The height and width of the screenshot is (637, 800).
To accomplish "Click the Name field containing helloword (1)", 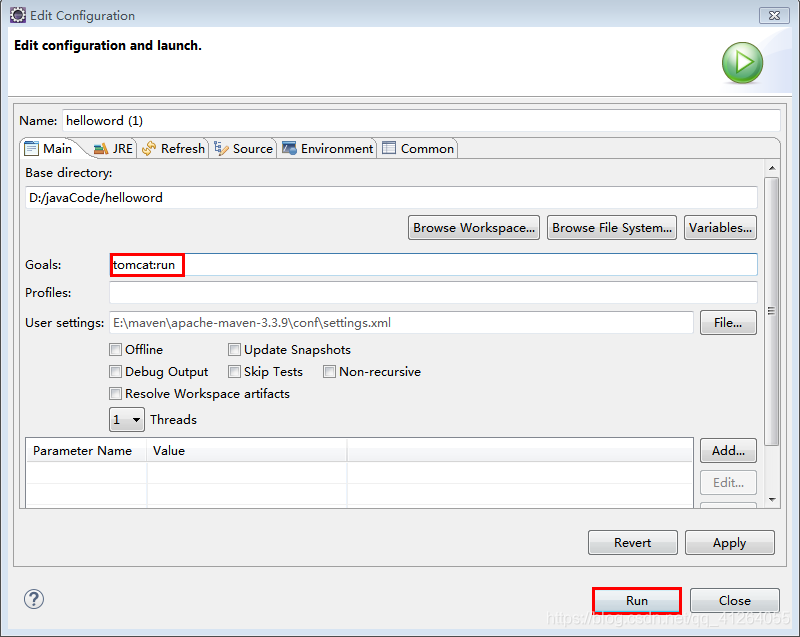I will 421,120.
